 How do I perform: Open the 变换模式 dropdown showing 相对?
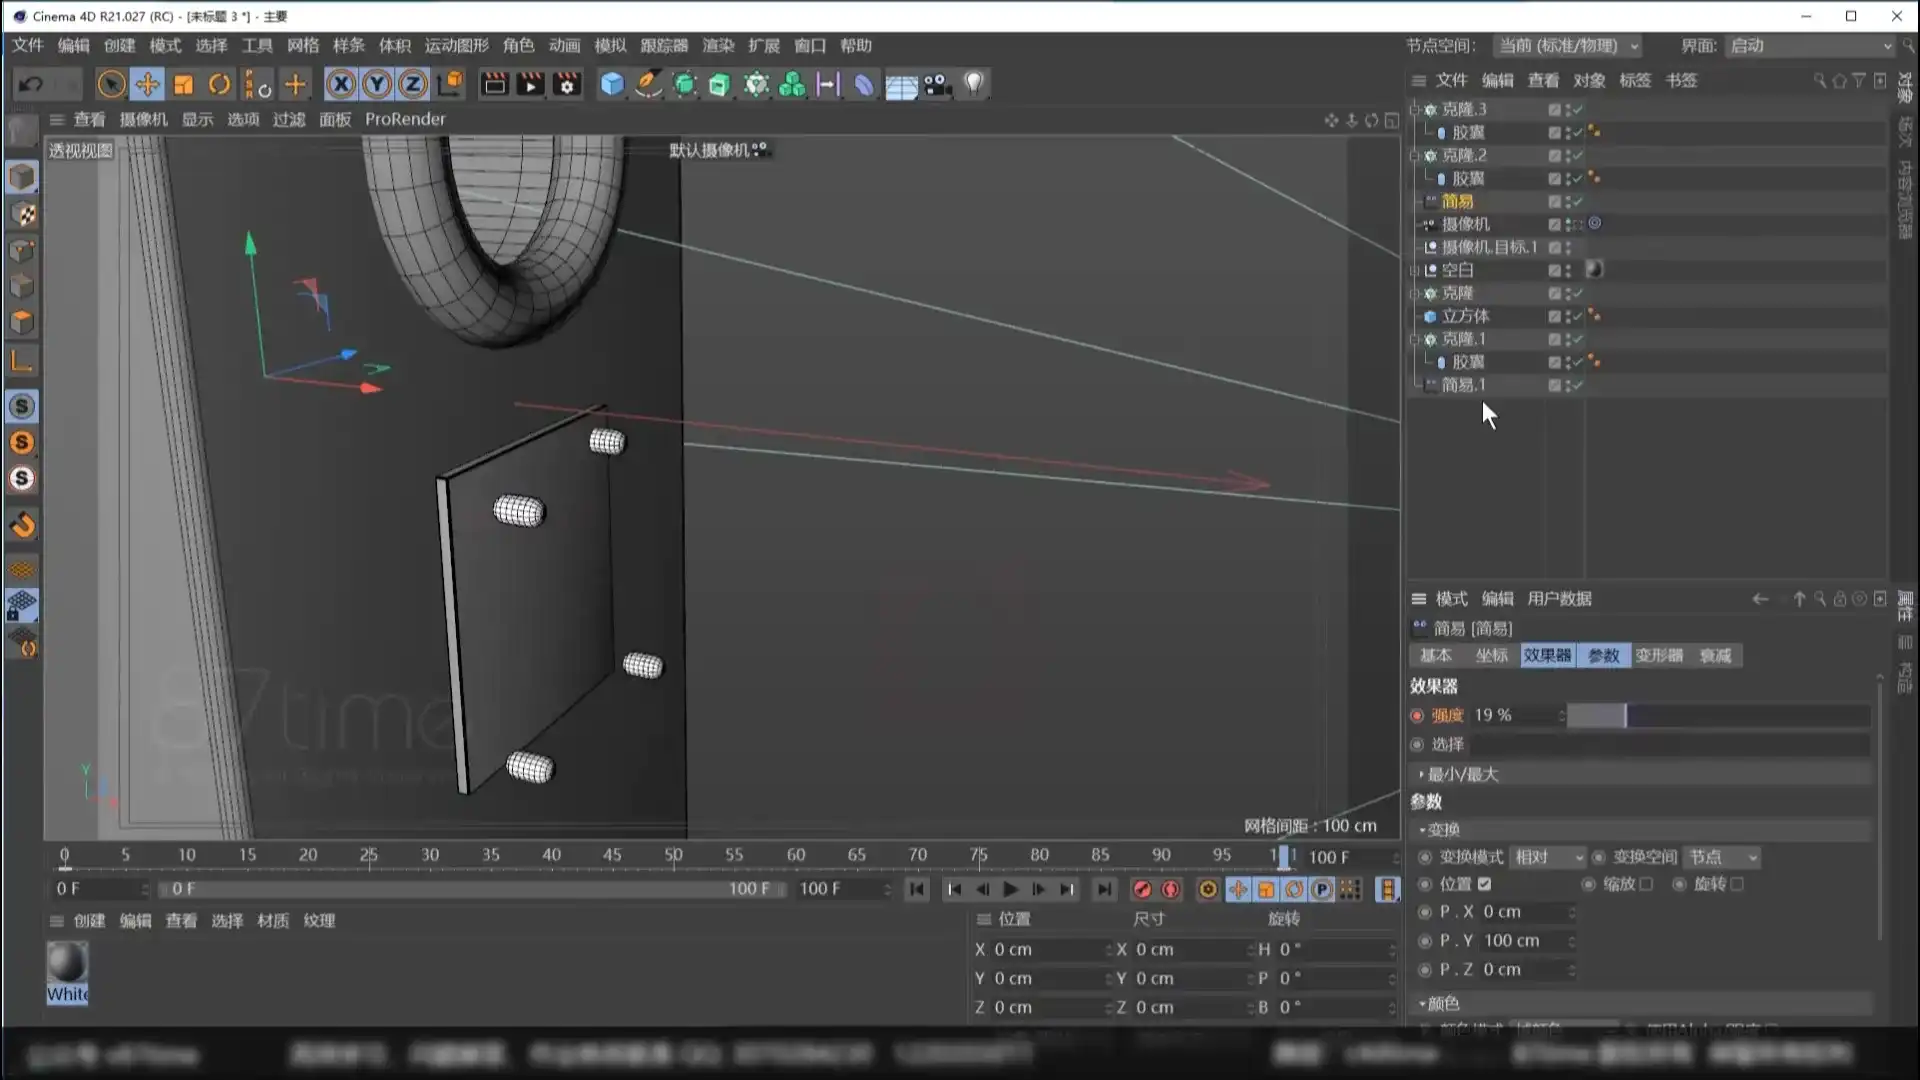pyautogui.click(x=1548, y=856)
